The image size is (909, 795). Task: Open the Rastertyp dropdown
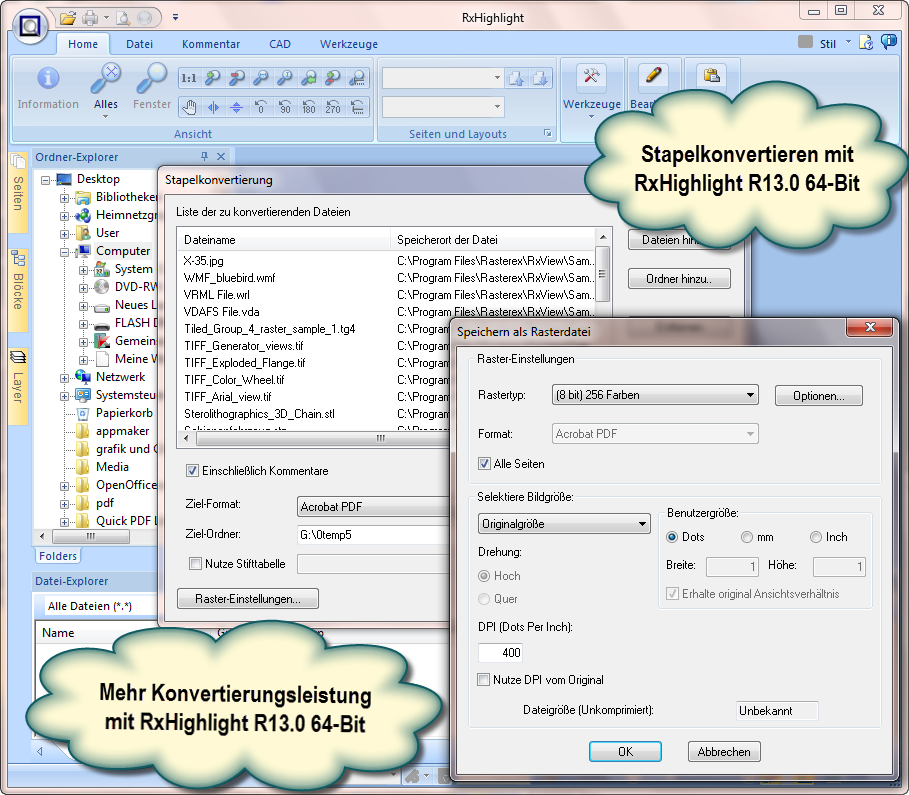pos(655,396)
